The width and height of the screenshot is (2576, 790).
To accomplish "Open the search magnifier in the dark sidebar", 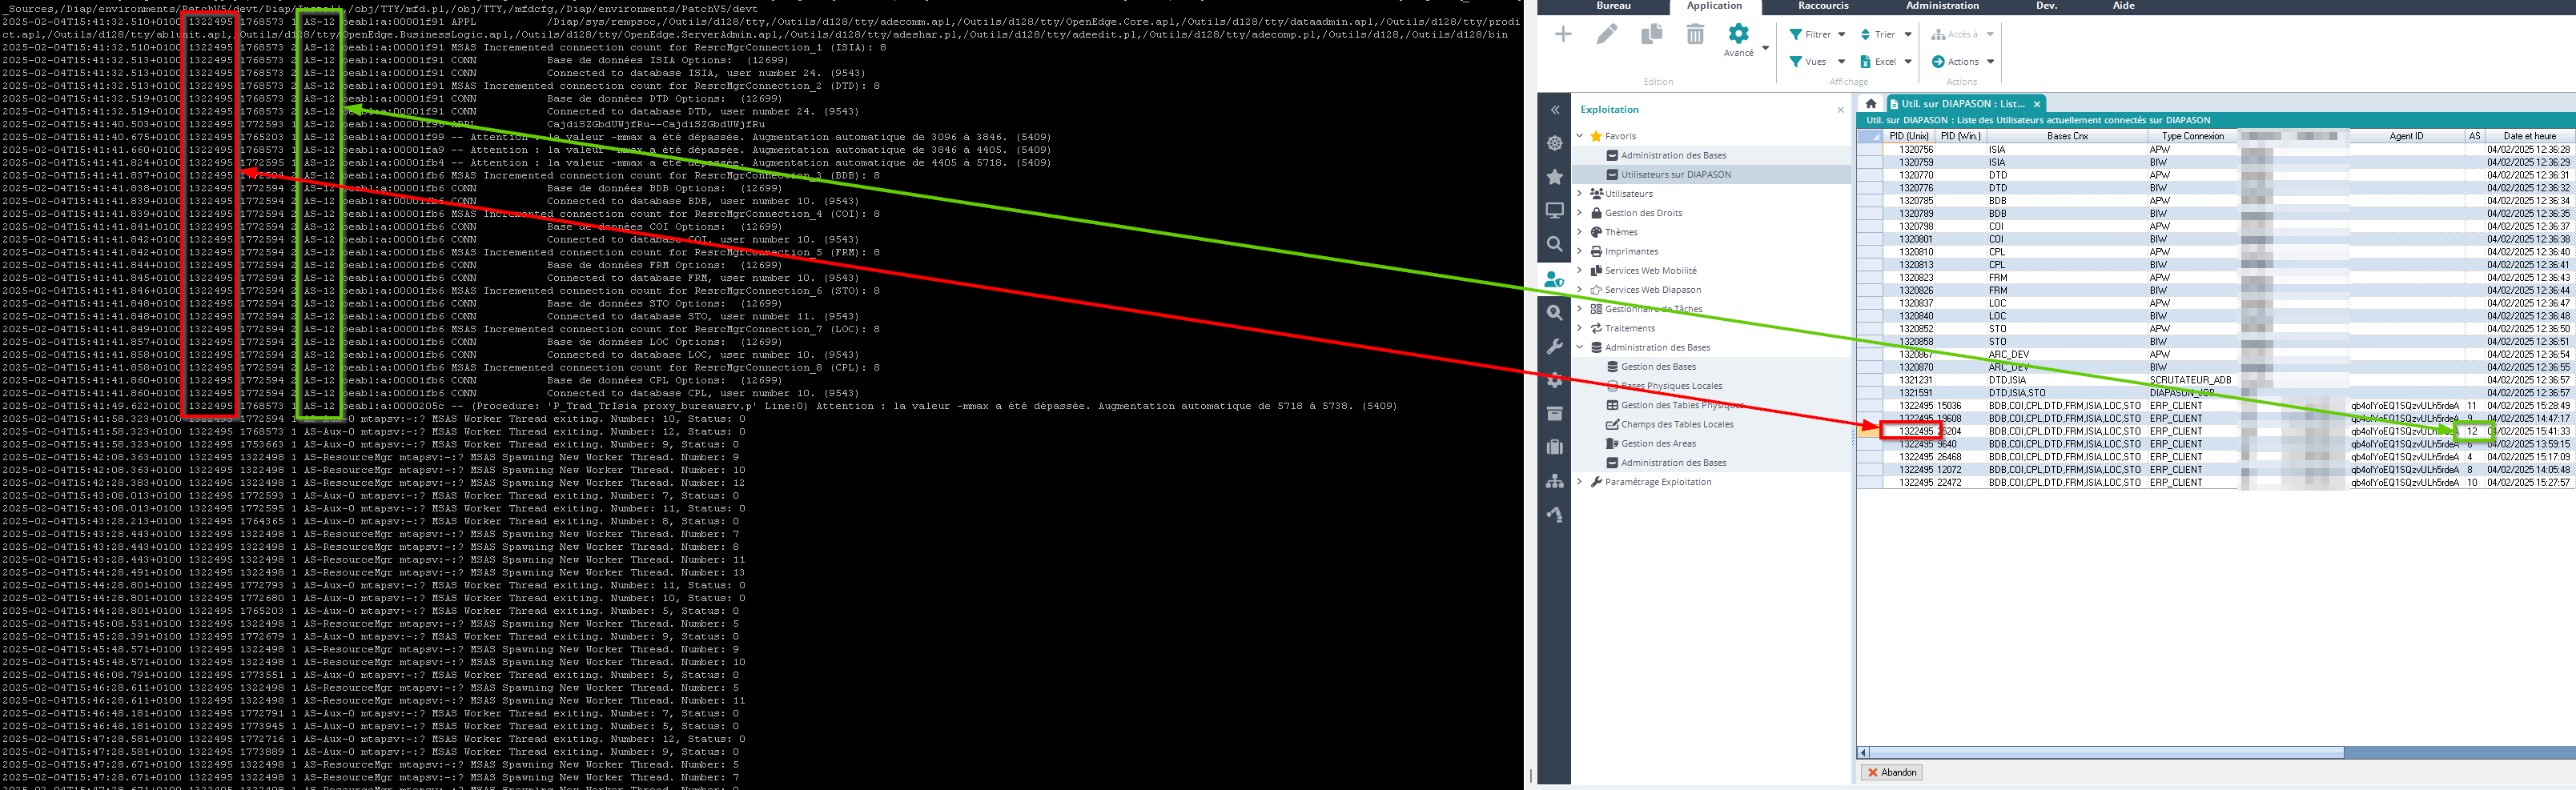I will pyautogui.click(x=1554, y=244).
